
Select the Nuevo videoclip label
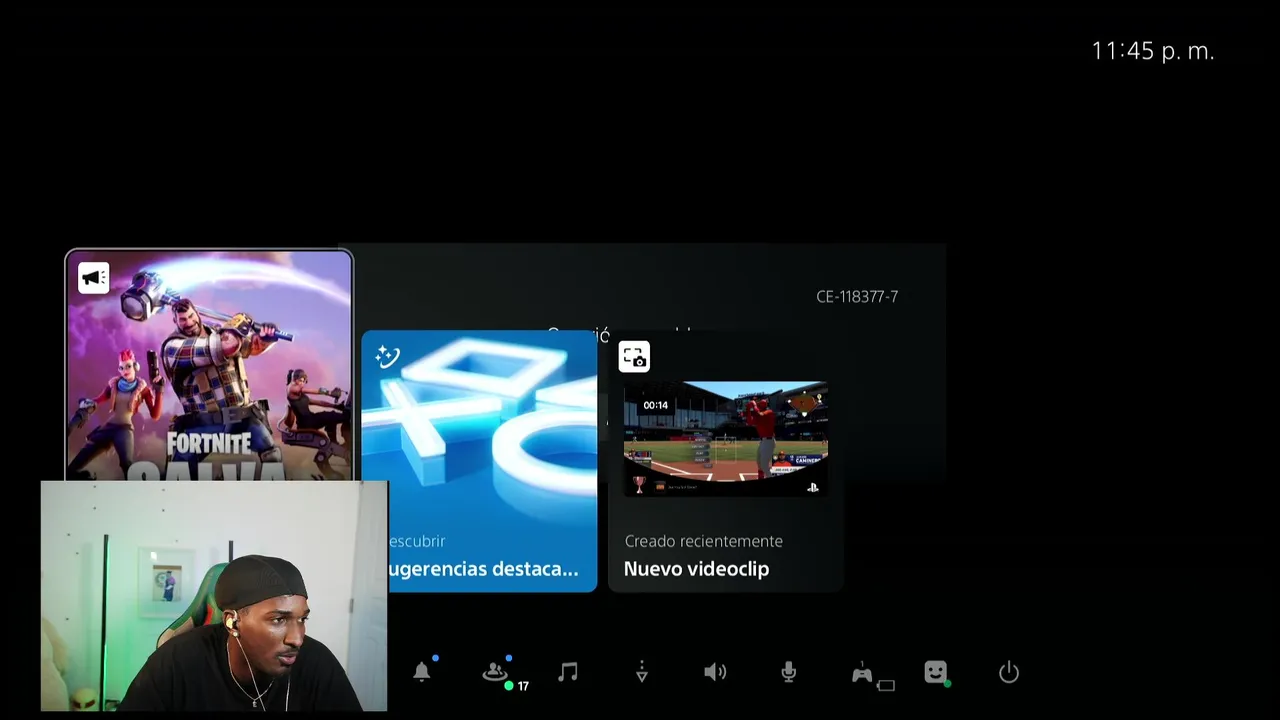point(696,569)
